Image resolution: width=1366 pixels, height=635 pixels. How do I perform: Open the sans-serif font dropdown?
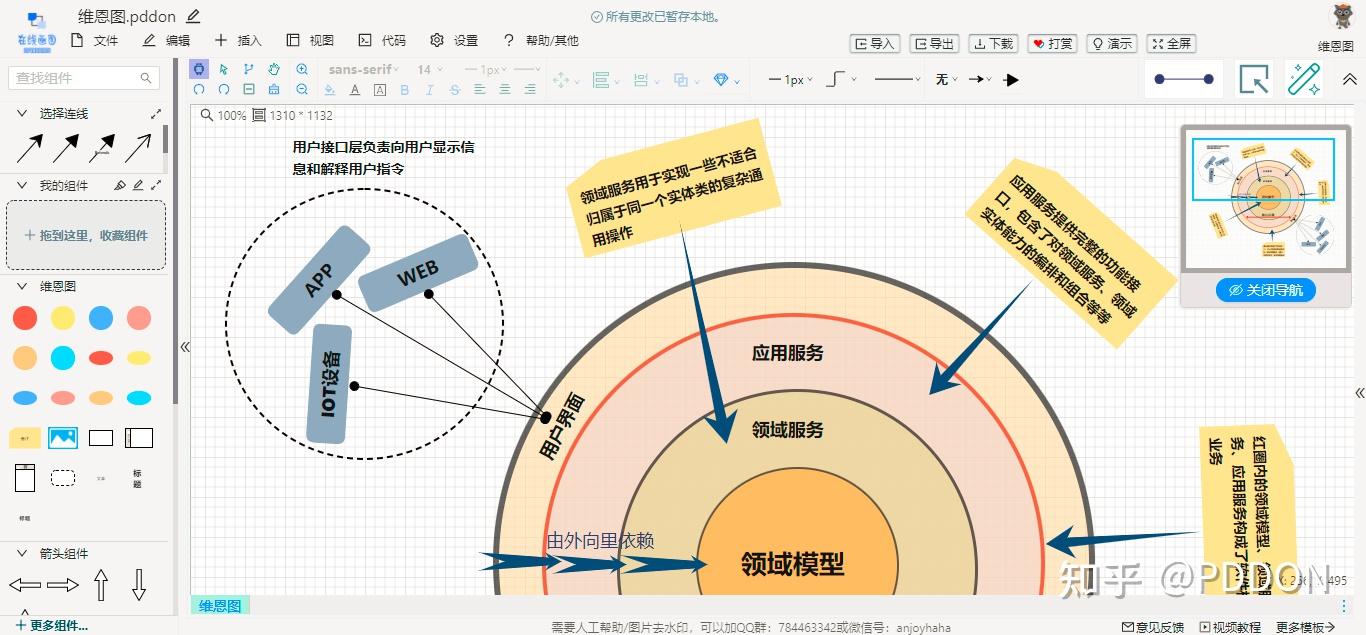364,69
